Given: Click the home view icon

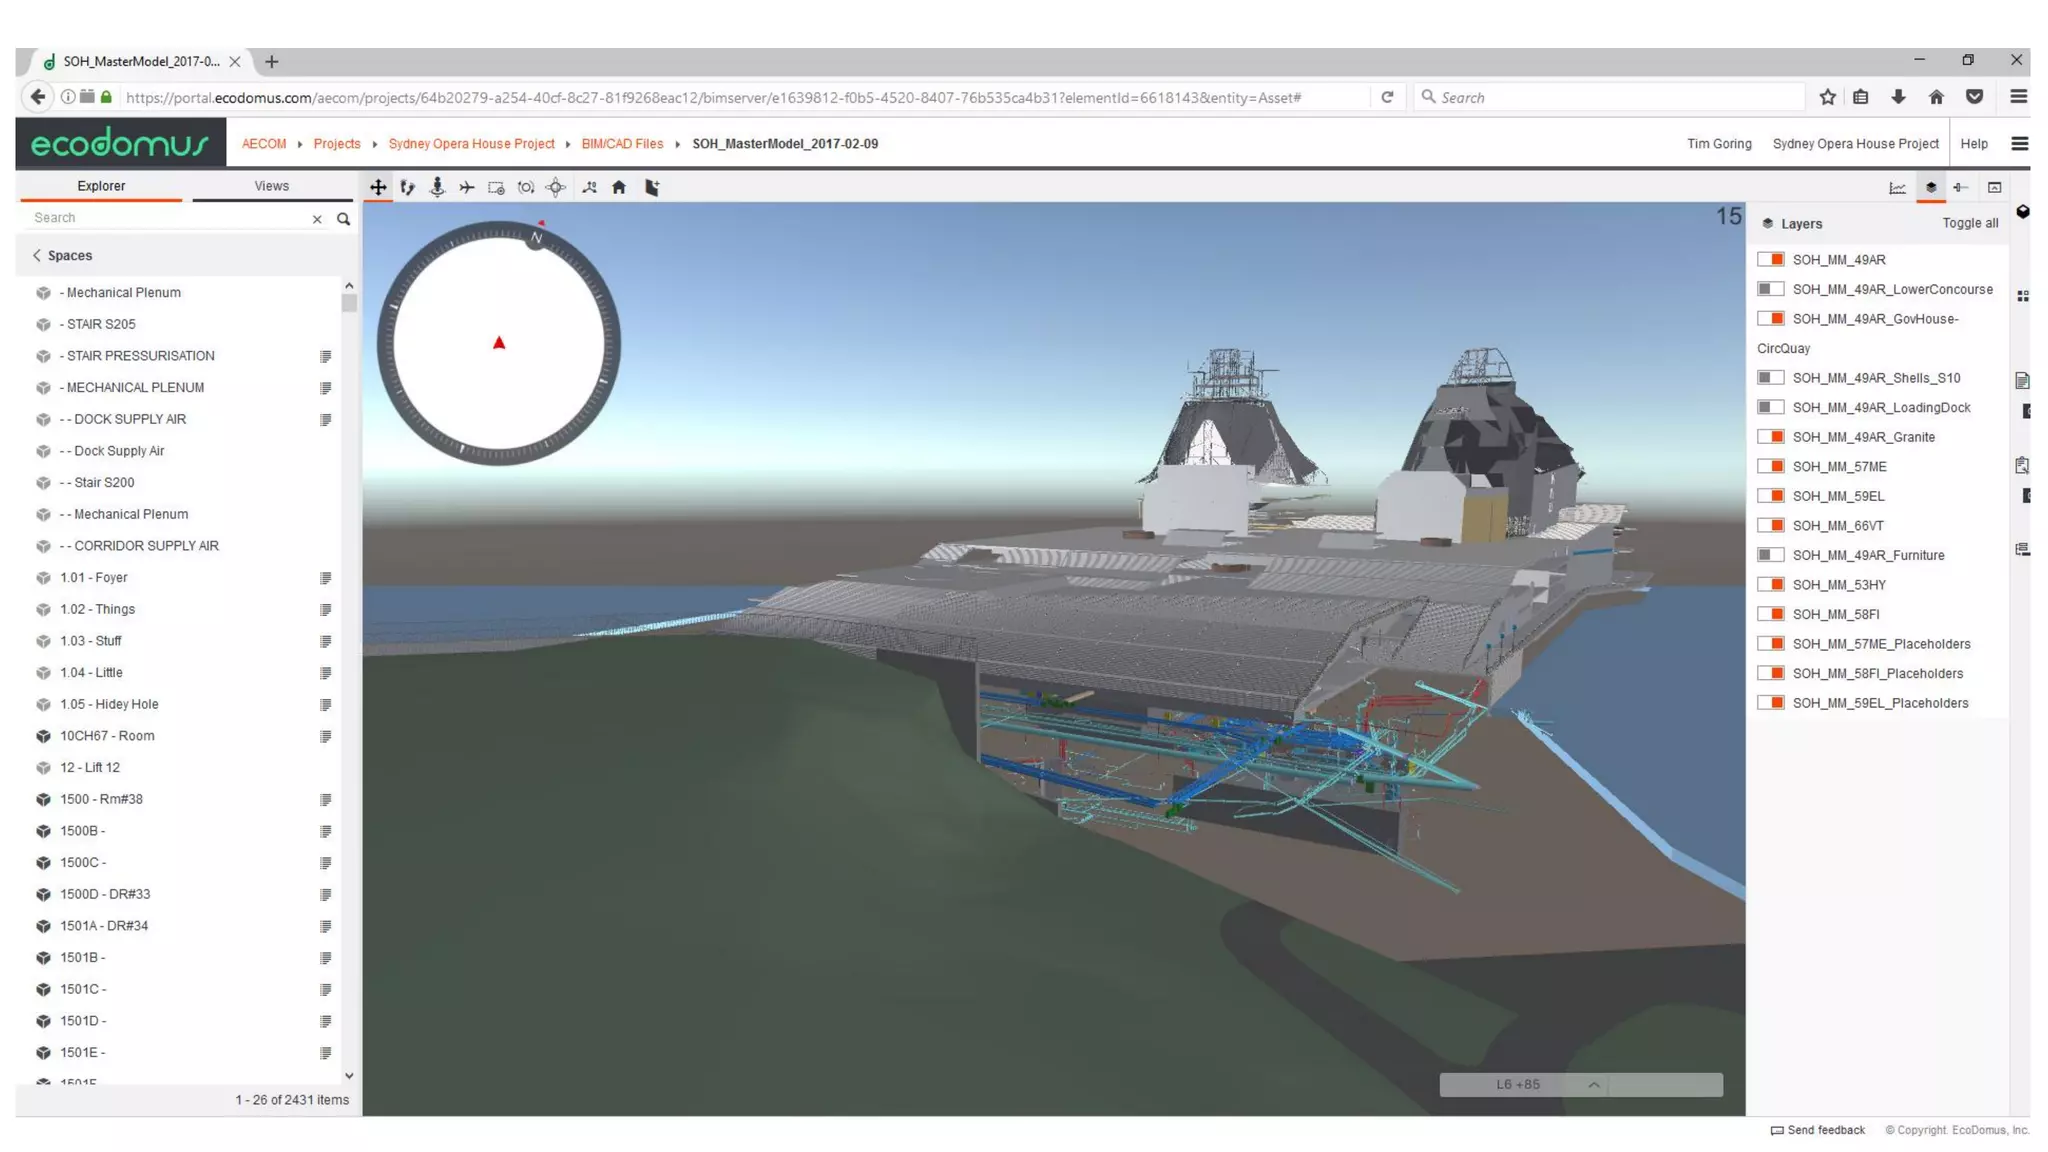Looking at the screenshot, I should [x=619, y=187].
